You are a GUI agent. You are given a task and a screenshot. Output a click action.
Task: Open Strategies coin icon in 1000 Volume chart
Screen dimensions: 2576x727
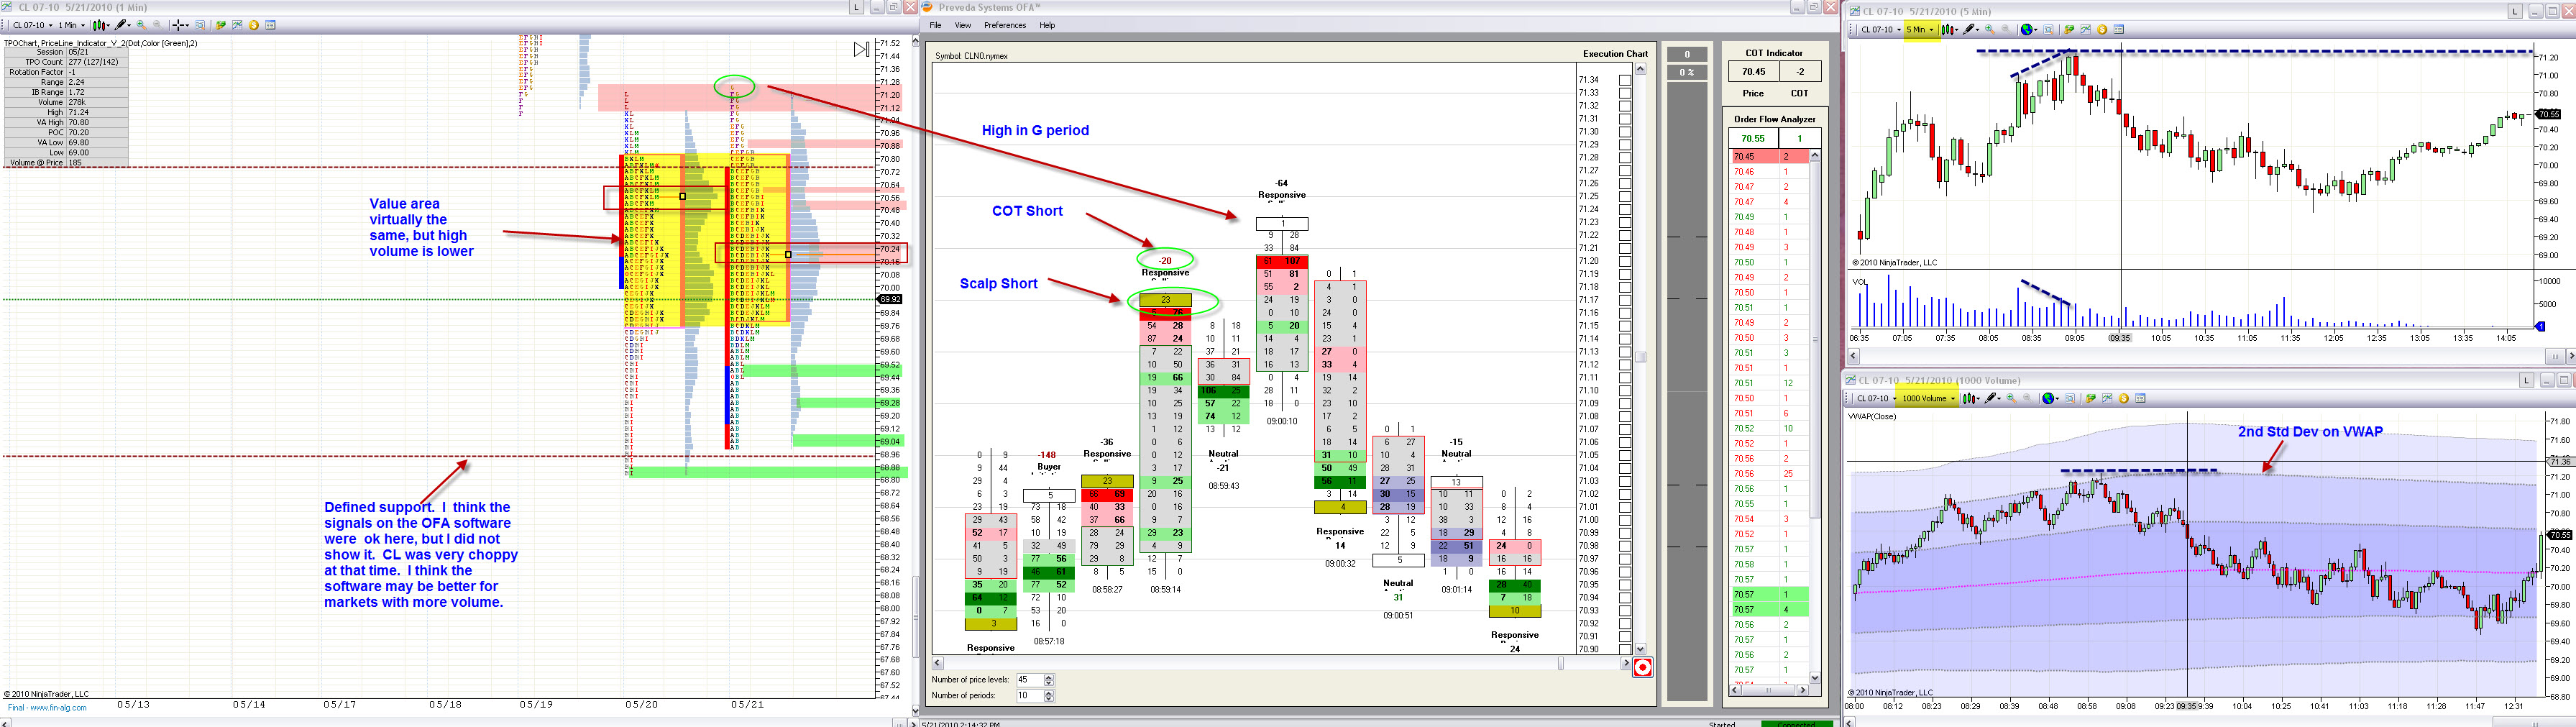(x=2124, y=398)
